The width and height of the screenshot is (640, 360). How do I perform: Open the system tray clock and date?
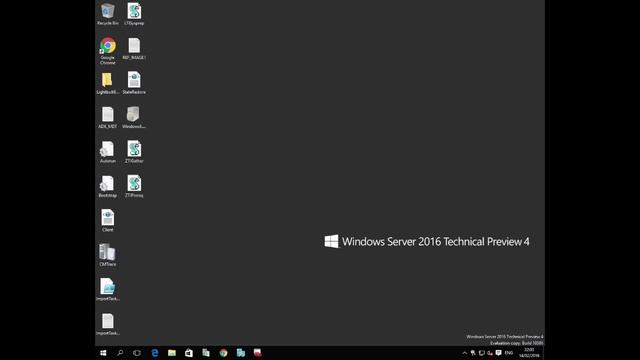(x=529, y=353)
